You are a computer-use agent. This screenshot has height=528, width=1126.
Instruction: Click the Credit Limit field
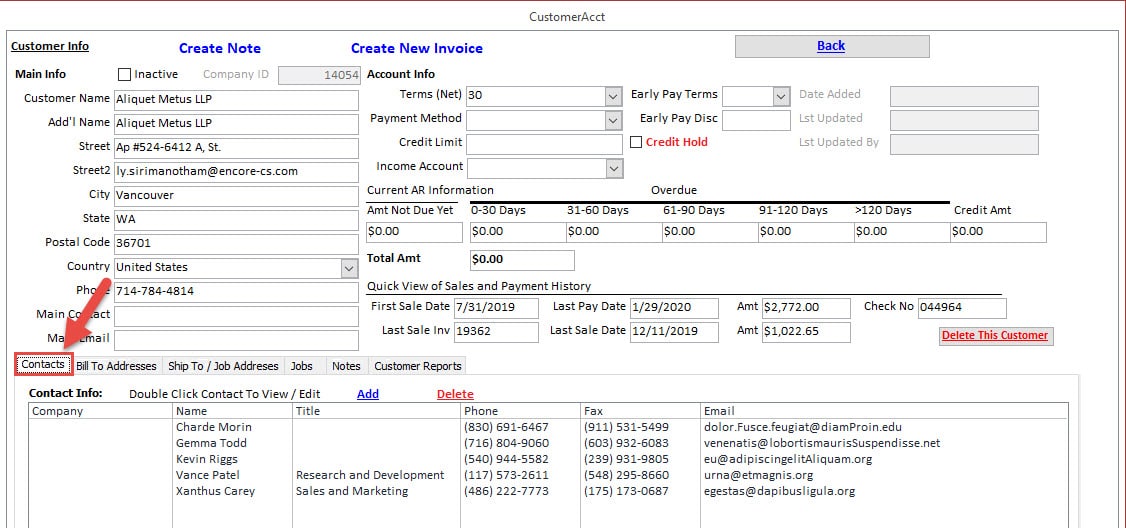544,144
